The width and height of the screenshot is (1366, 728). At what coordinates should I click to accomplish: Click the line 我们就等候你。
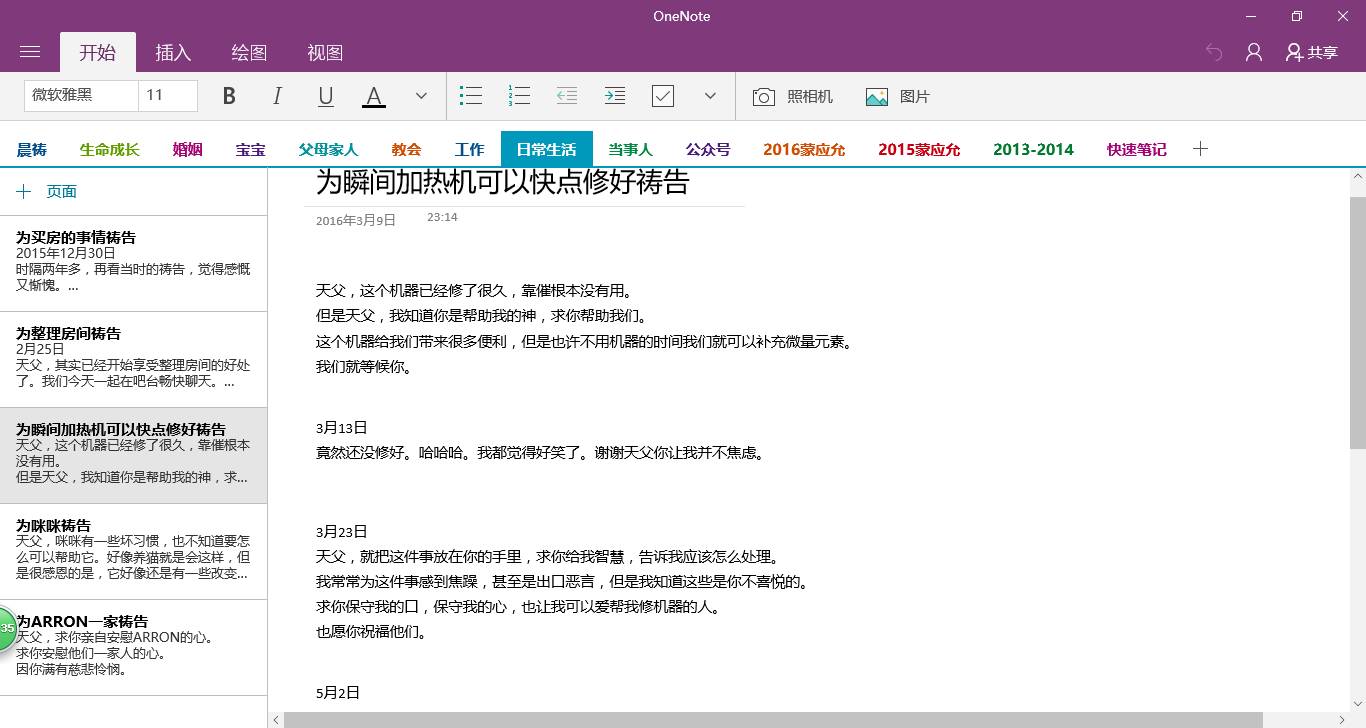[364, 366]
